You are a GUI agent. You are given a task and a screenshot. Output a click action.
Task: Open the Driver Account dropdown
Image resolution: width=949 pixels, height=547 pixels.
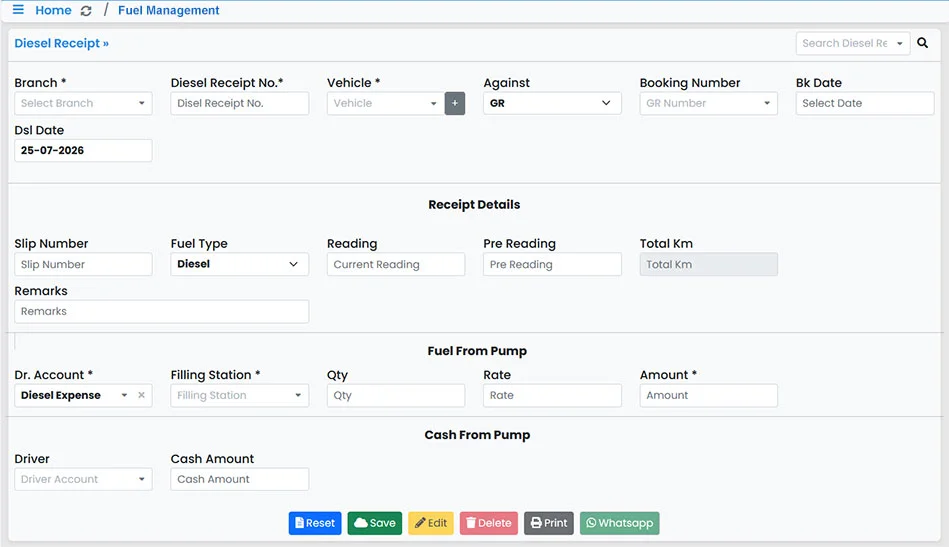tap(83, 479)
